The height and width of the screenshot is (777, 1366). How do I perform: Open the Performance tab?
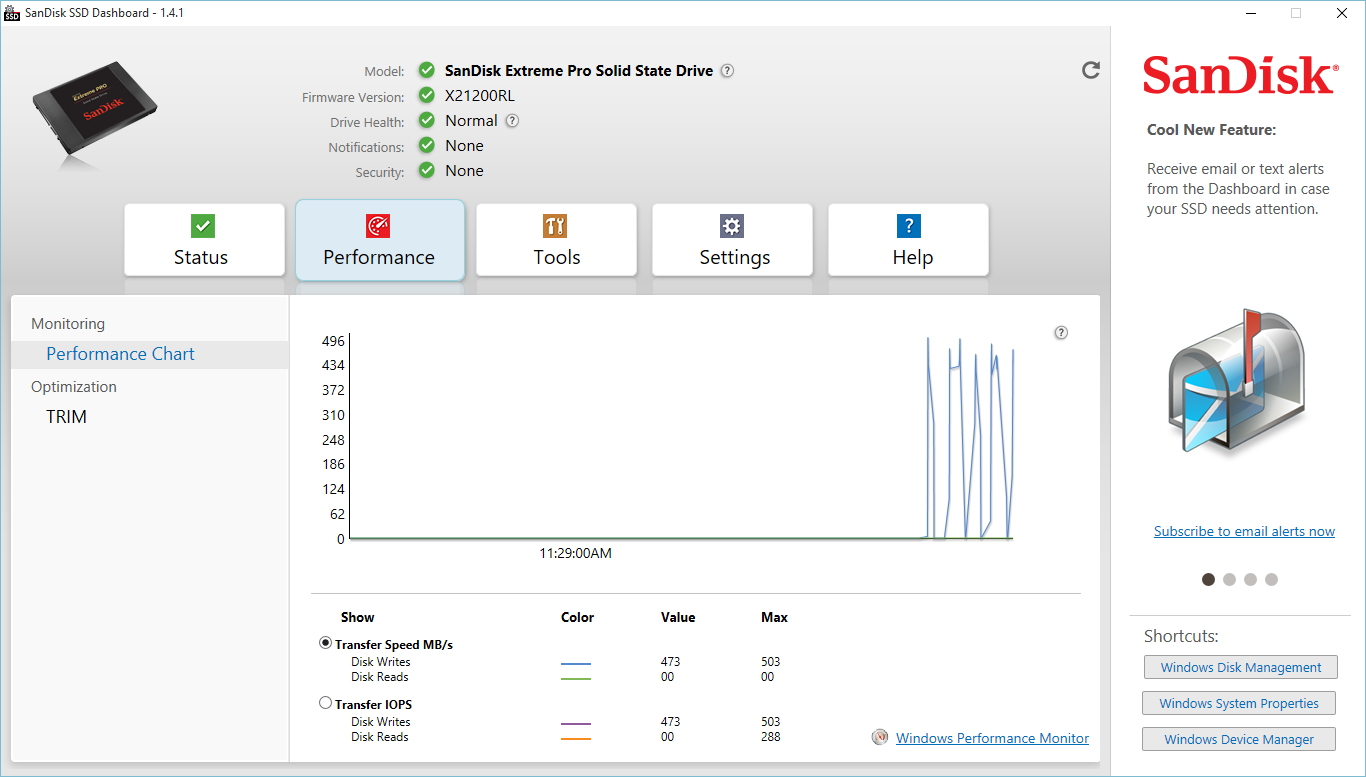380,240
